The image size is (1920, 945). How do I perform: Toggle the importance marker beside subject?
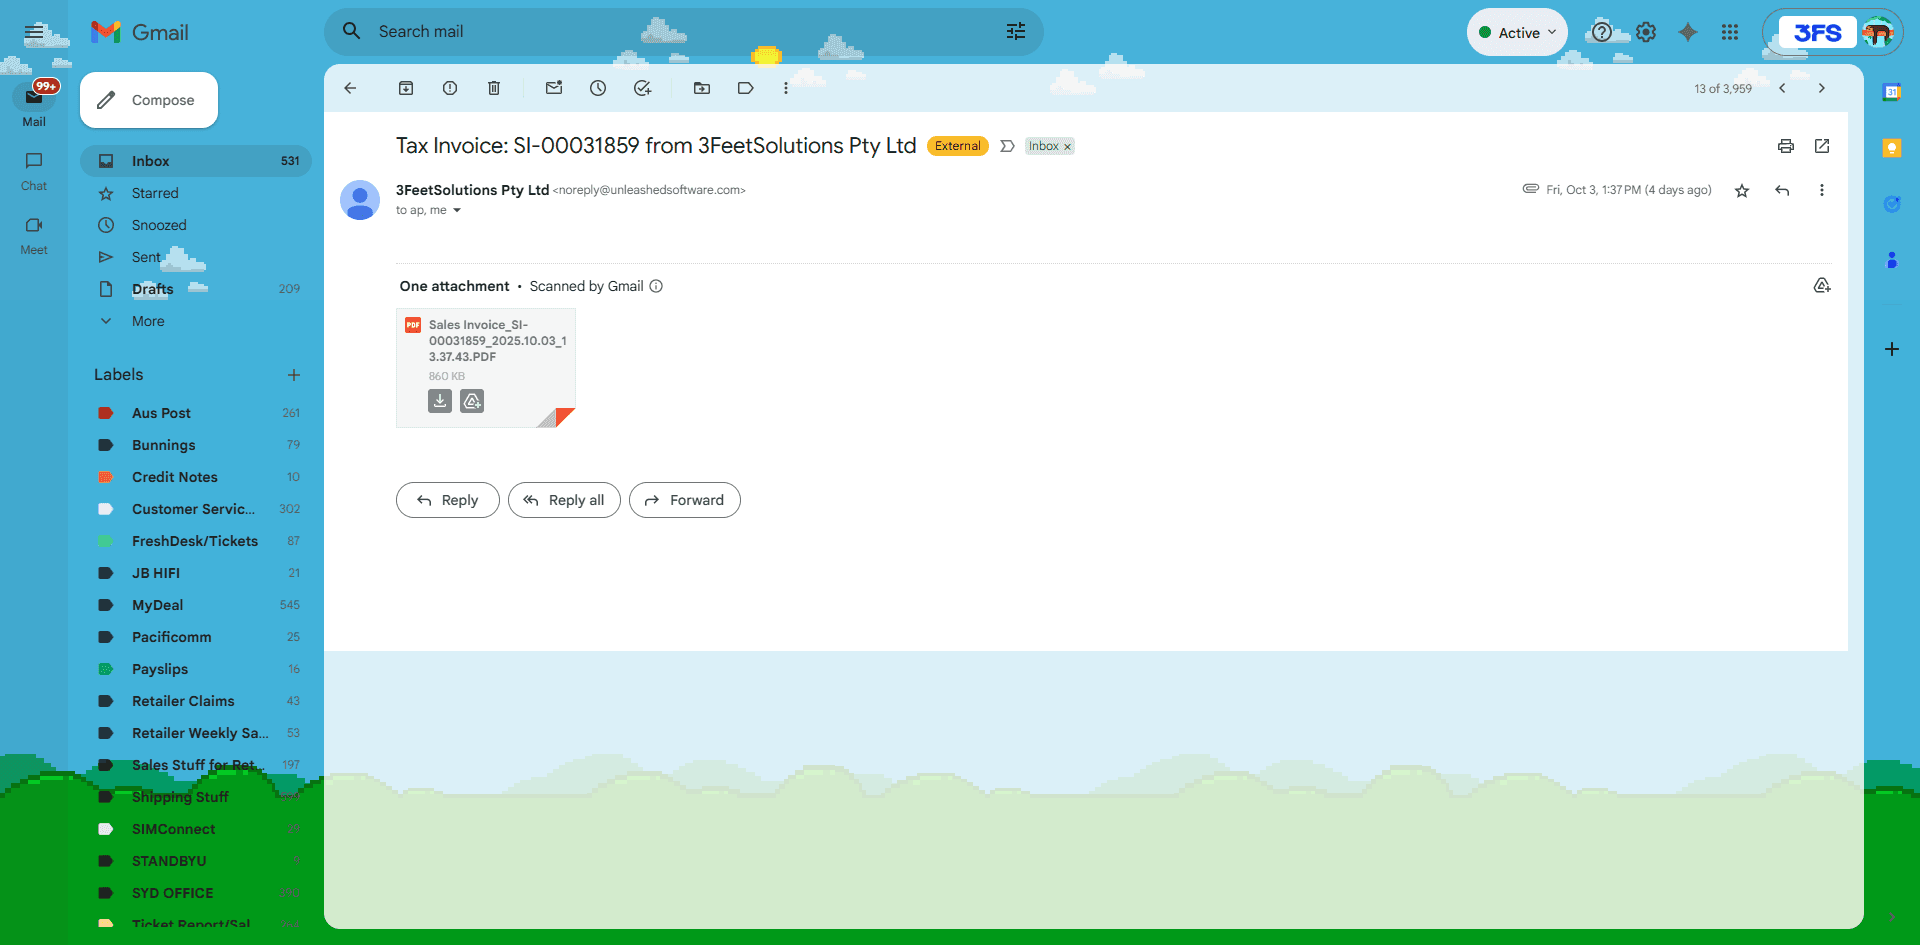point(1007,146)
